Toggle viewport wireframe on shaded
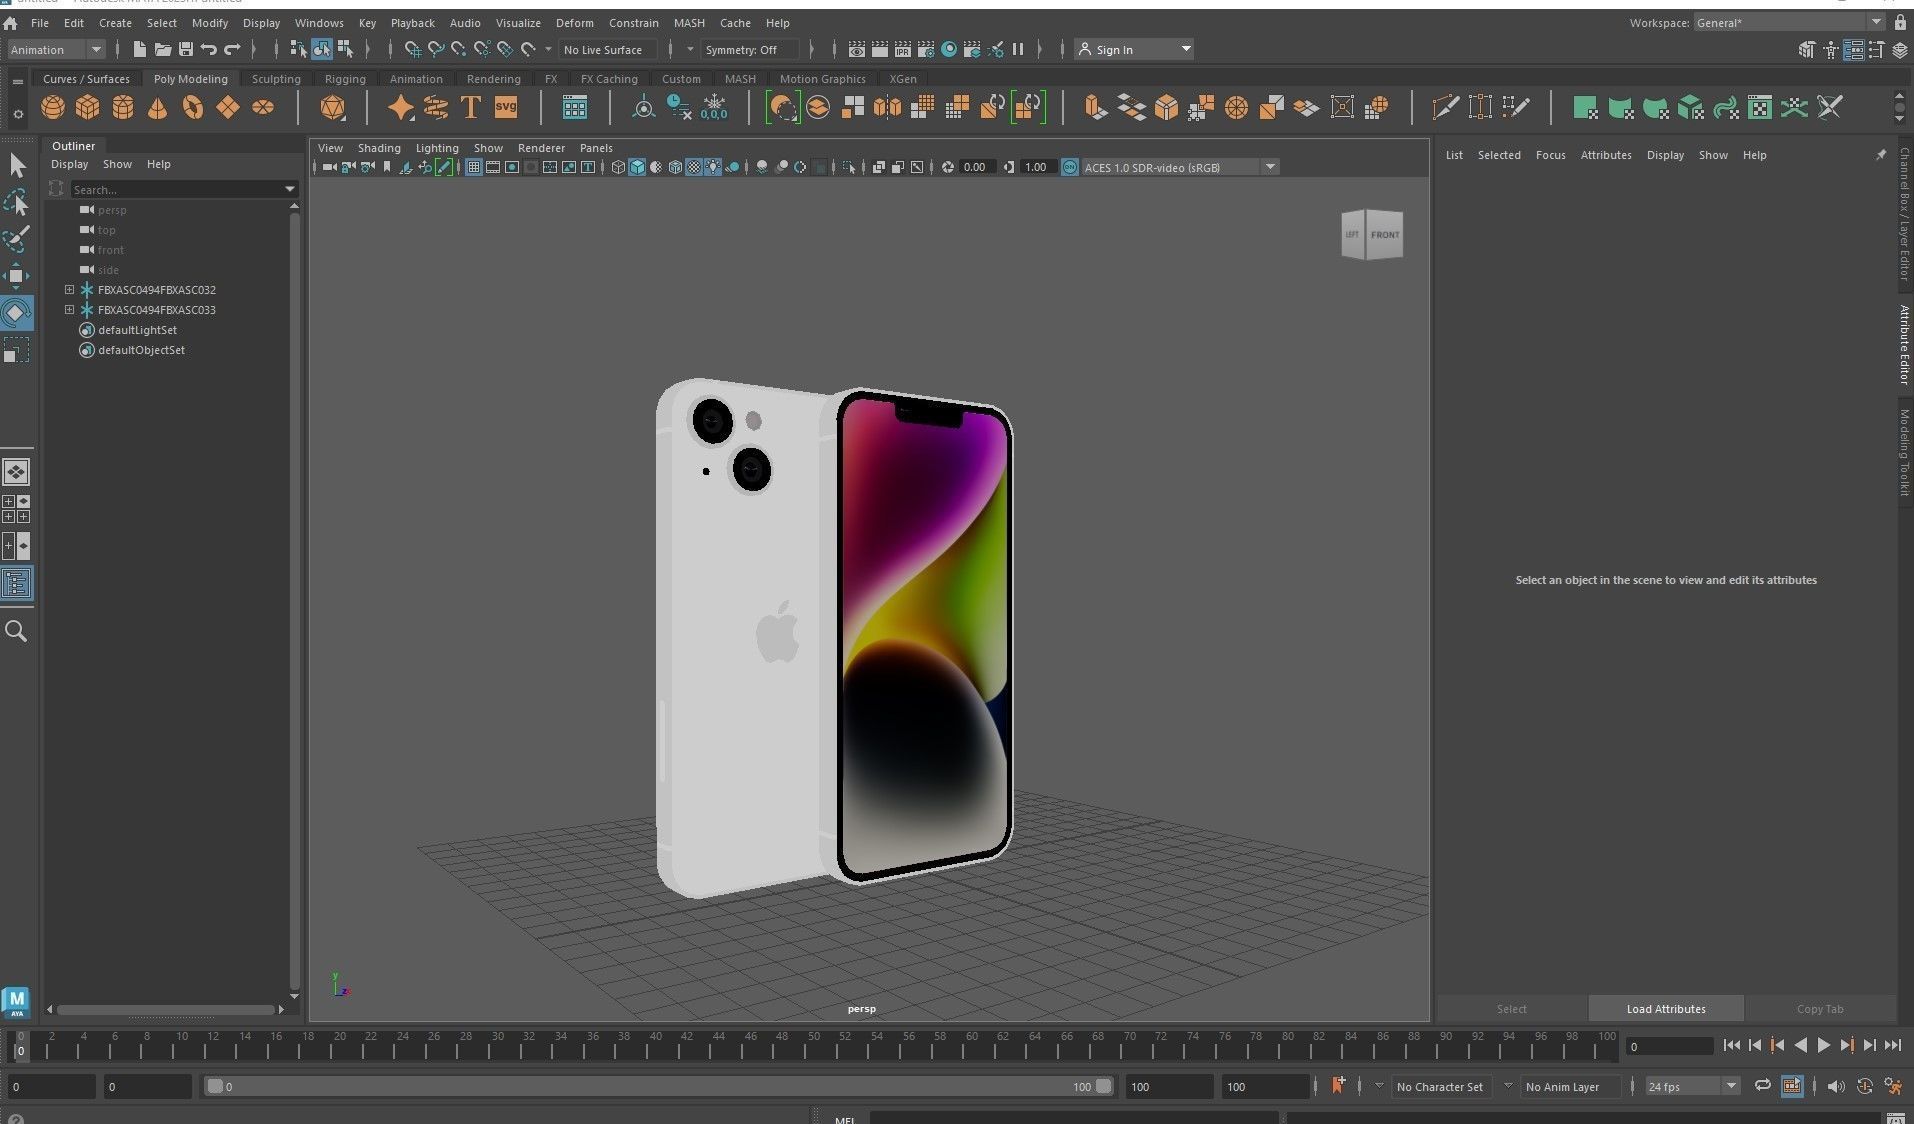Viewport: 1914px width, 1124px height. [x=675, y=167]
